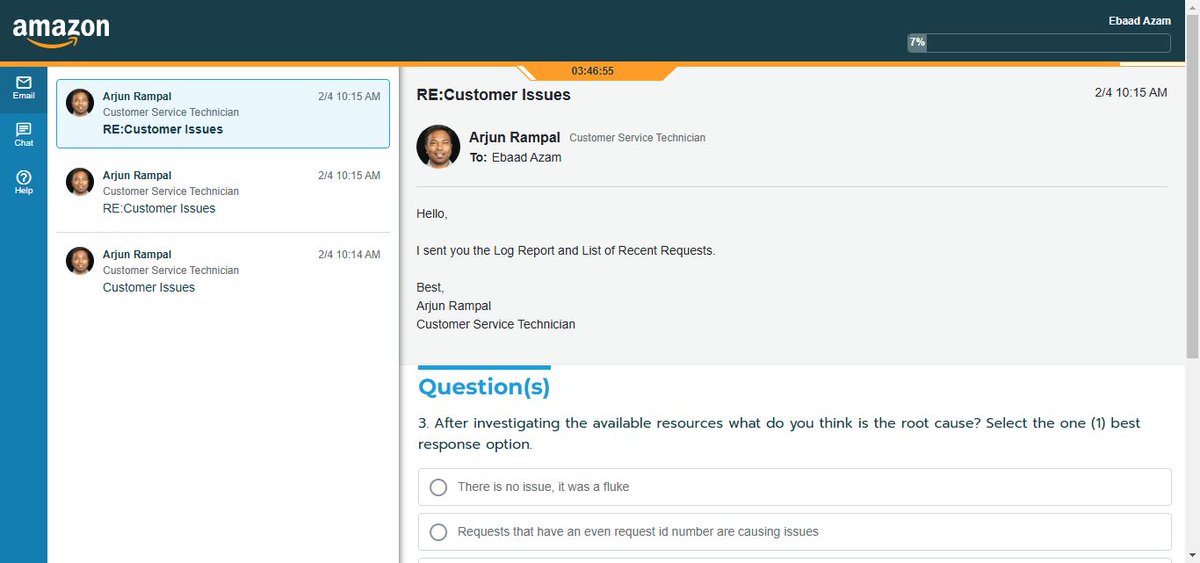Screen dimensions: 1200x563
Task: Click 'I sent you the Log Report' sentence
Action: (x=566, y=251)
